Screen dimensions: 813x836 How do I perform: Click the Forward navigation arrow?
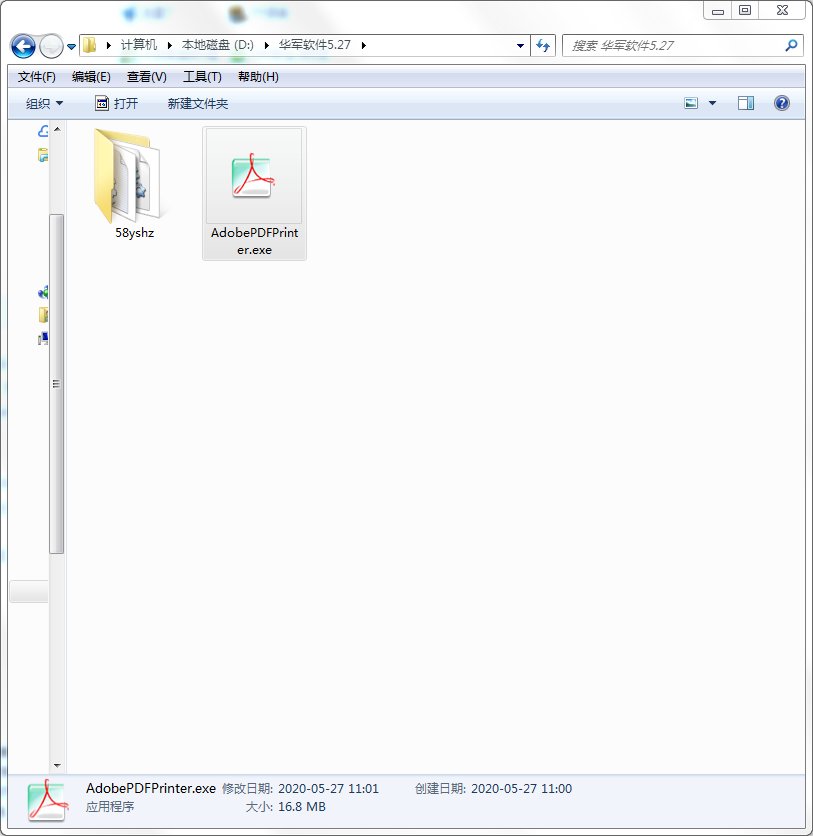tap(51, 46)
